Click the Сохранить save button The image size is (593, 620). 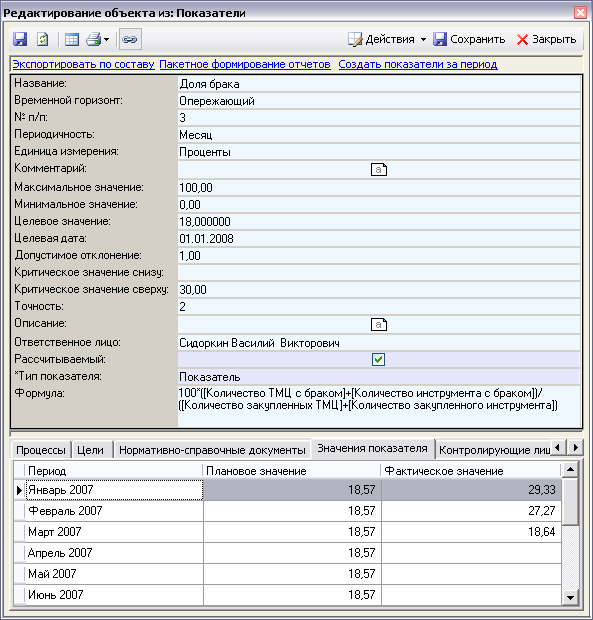pyautogui.click(x=469, y=39)
